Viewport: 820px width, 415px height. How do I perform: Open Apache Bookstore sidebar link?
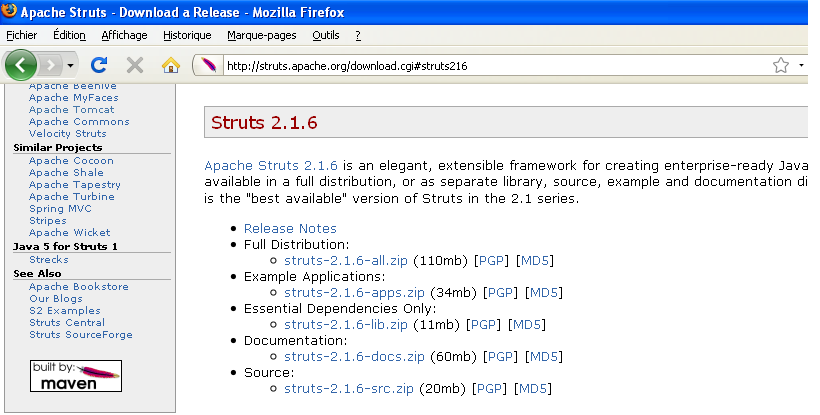coord(79,287)
